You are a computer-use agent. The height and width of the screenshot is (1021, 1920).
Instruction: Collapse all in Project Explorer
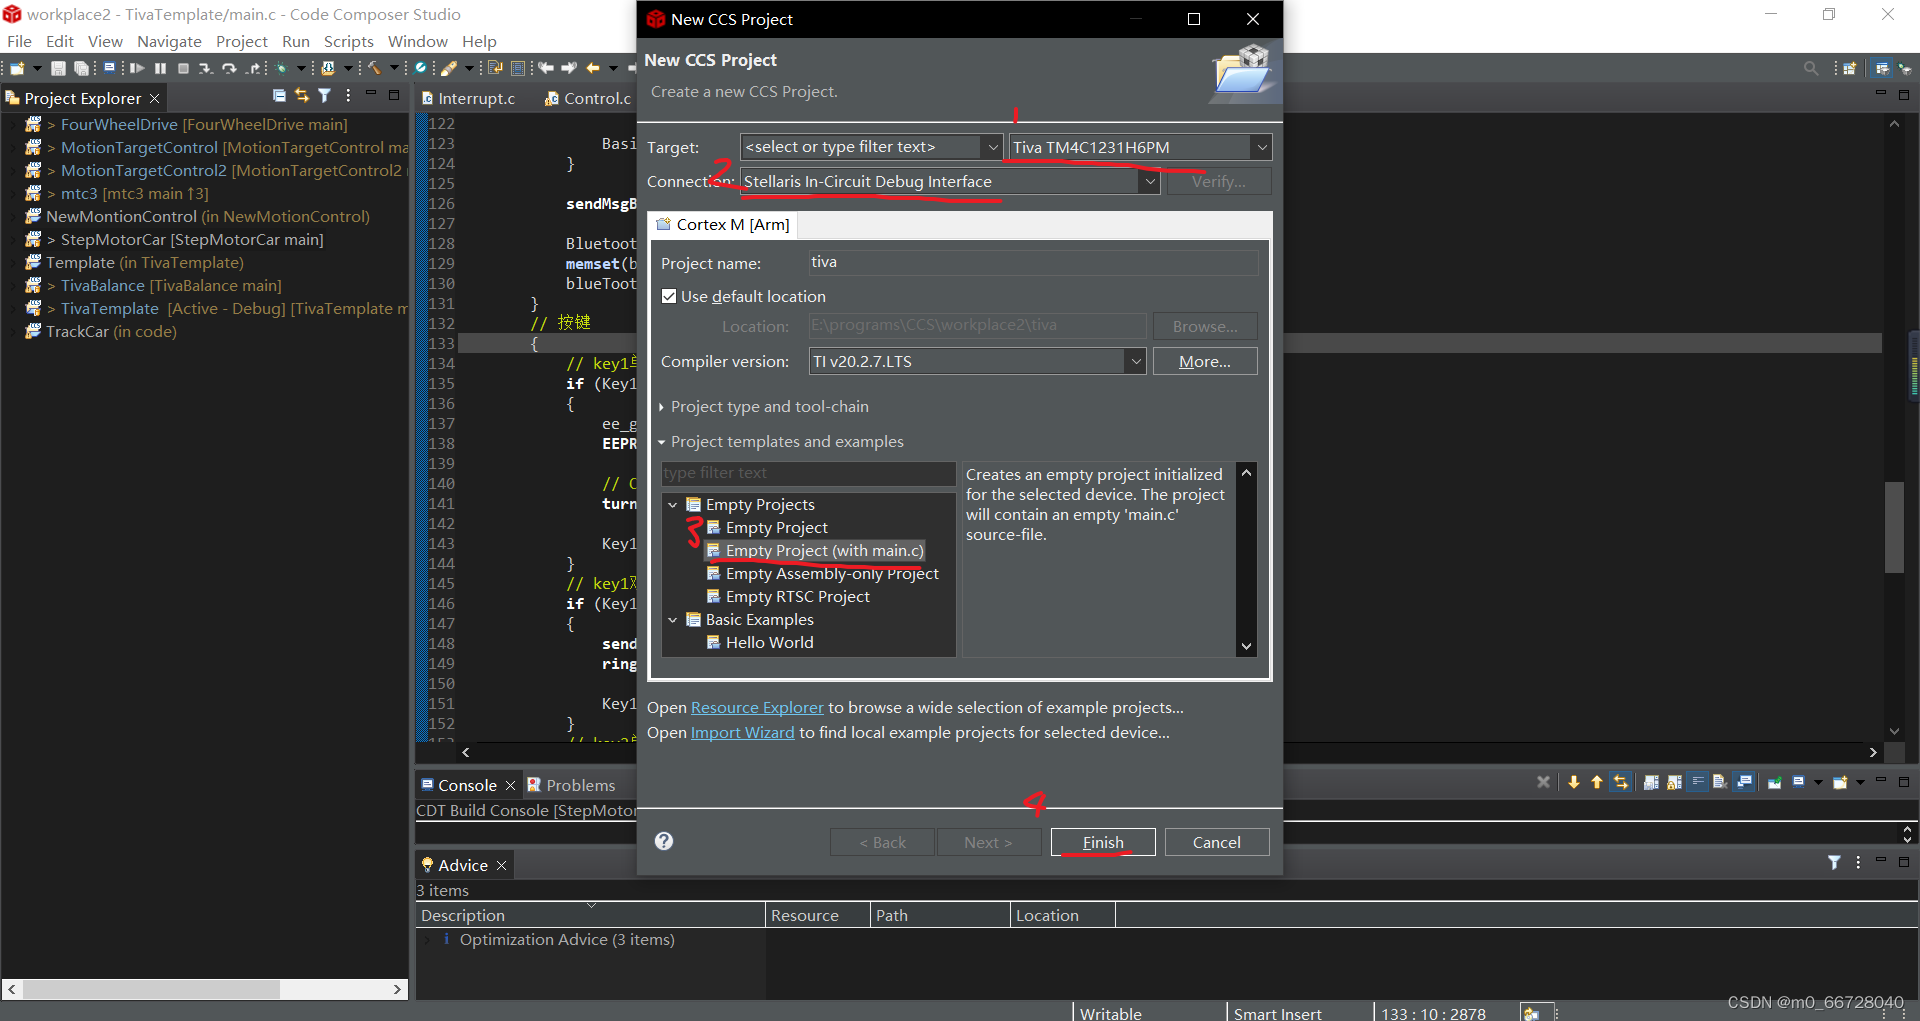tap(279, 95)
